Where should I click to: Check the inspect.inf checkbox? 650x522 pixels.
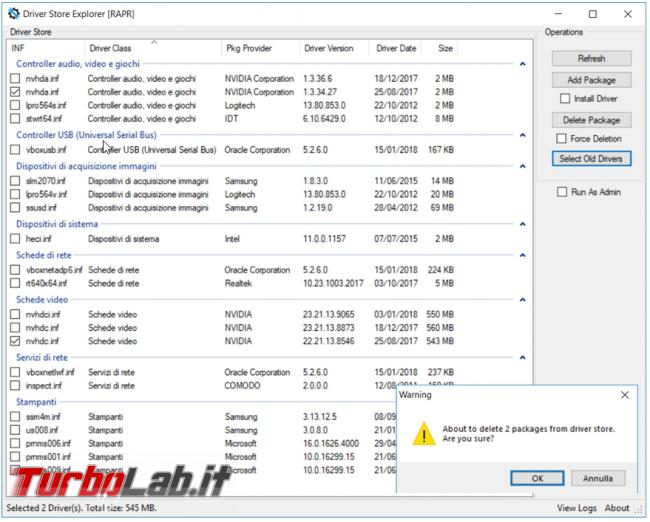pos(15,386)
